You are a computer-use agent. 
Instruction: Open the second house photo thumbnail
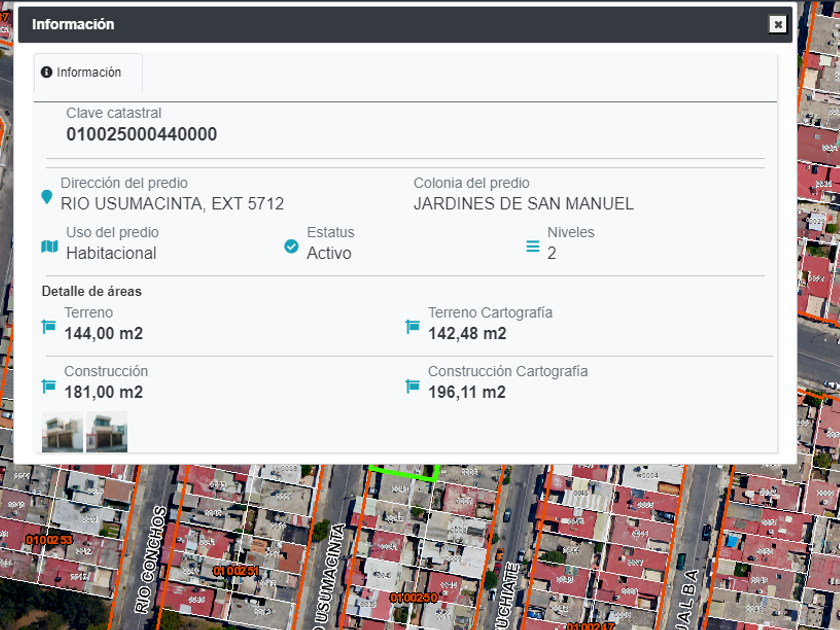click(107, 432)
